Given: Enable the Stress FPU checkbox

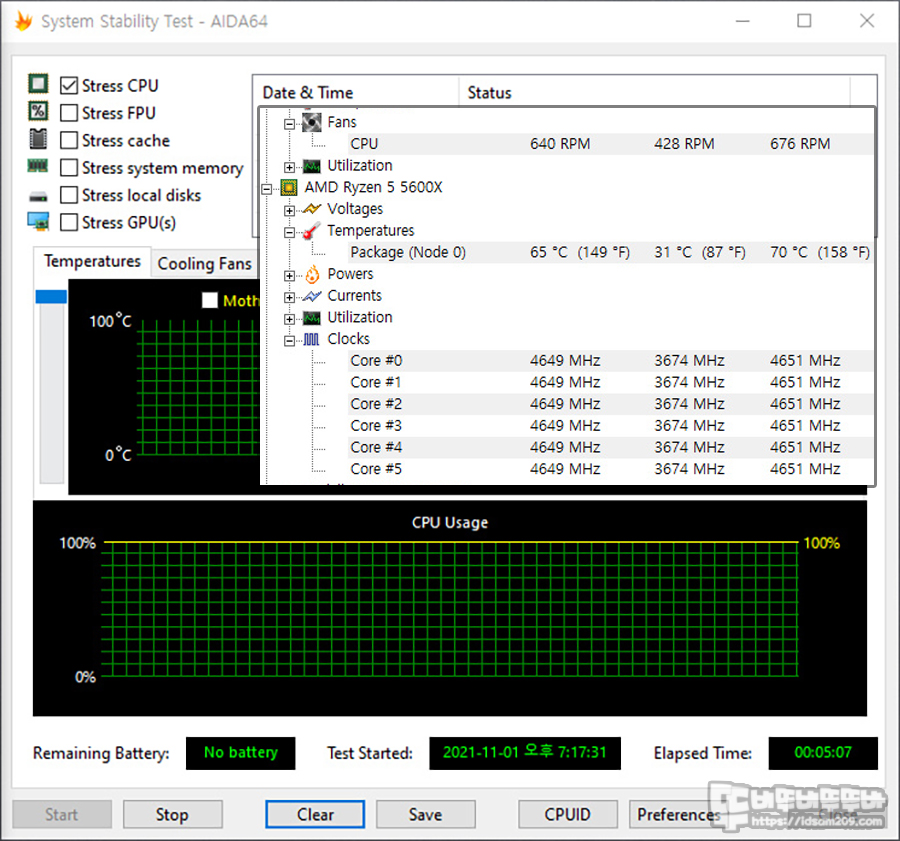Looking at the screenshot, I should click(x=69, y=113).
